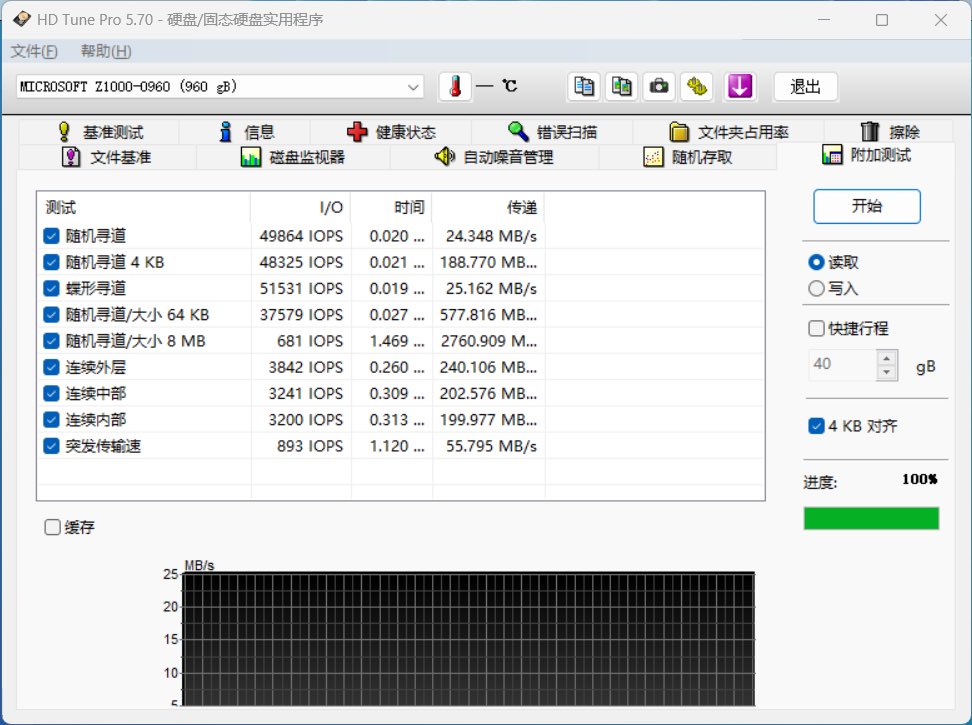
Task: Click the green progress bar
Action: 871,517
